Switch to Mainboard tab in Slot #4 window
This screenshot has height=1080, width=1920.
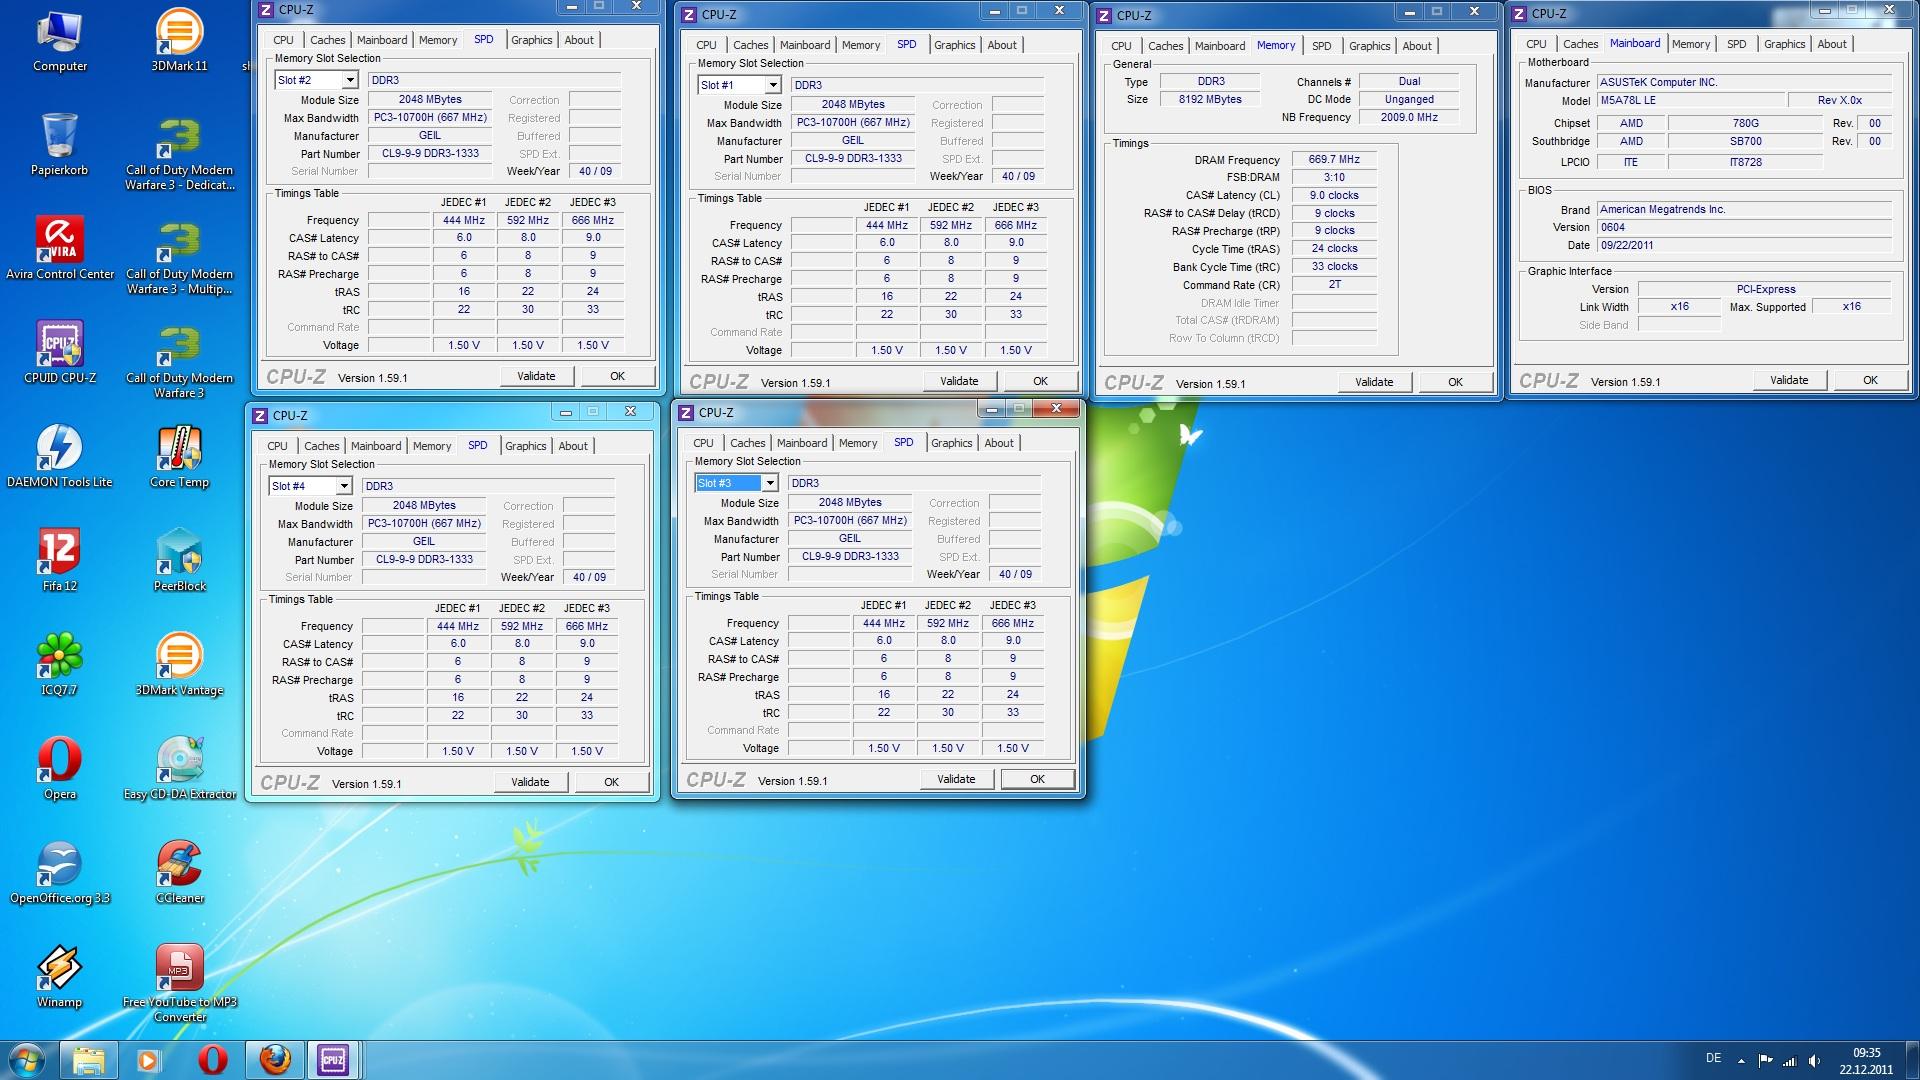(x=376, y=446)
